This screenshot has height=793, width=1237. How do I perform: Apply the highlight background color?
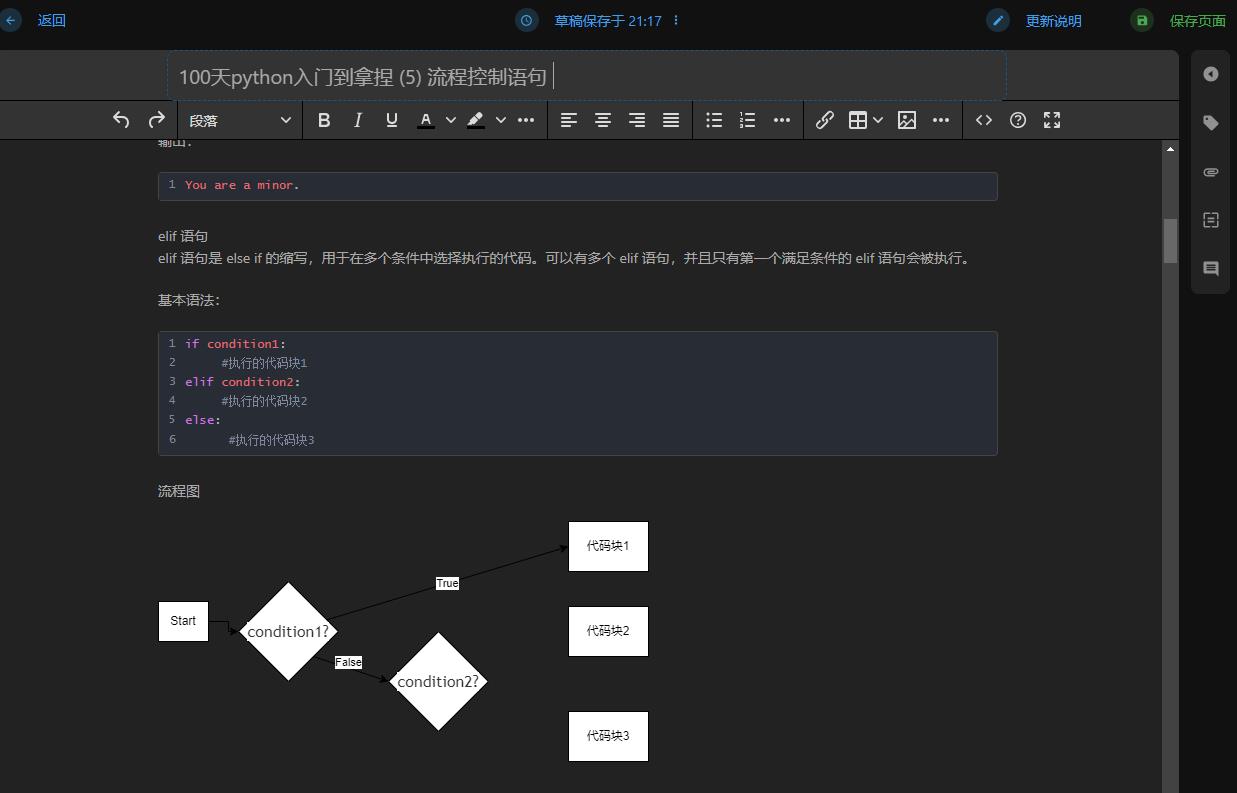pos(476,120)
